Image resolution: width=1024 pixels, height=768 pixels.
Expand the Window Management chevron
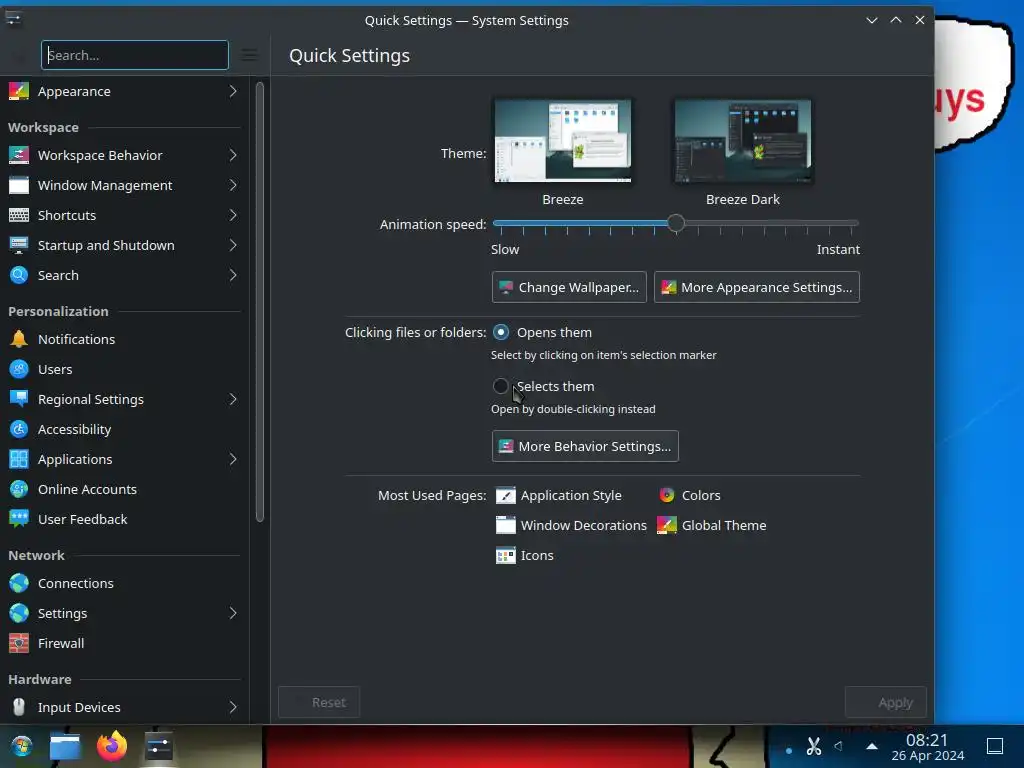pos(232,185)
